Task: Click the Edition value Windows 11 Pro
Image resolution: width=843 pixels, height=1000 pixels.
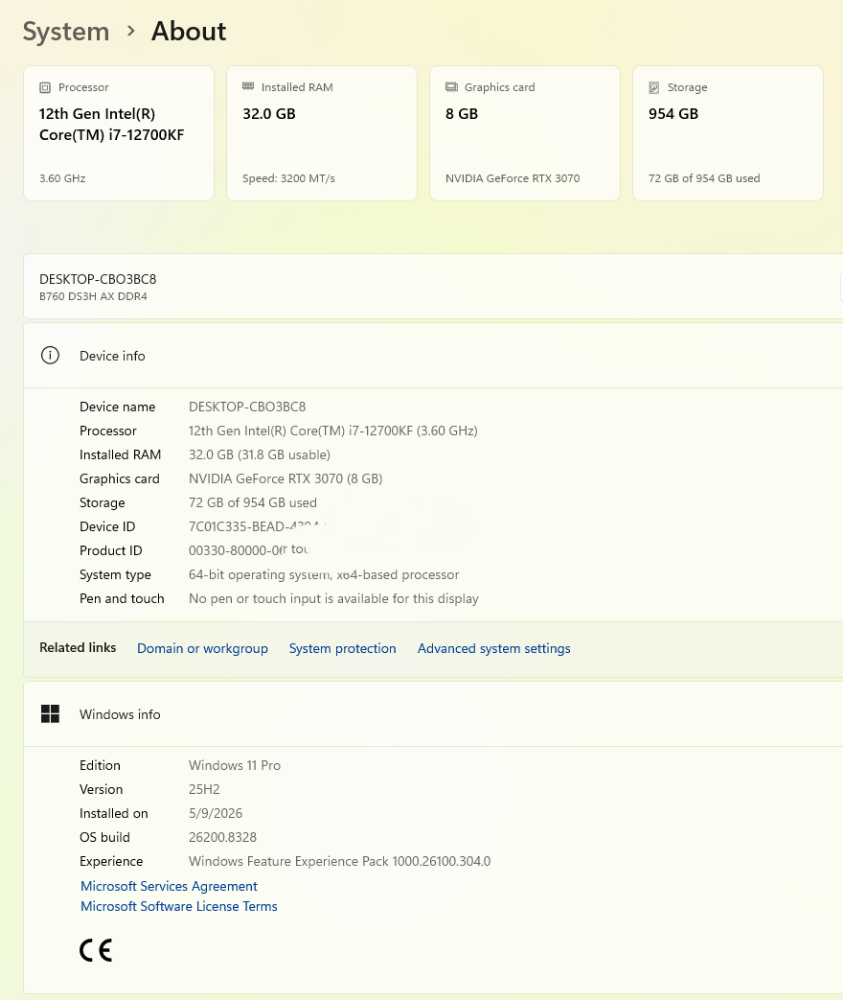Action: pos(234,765)
